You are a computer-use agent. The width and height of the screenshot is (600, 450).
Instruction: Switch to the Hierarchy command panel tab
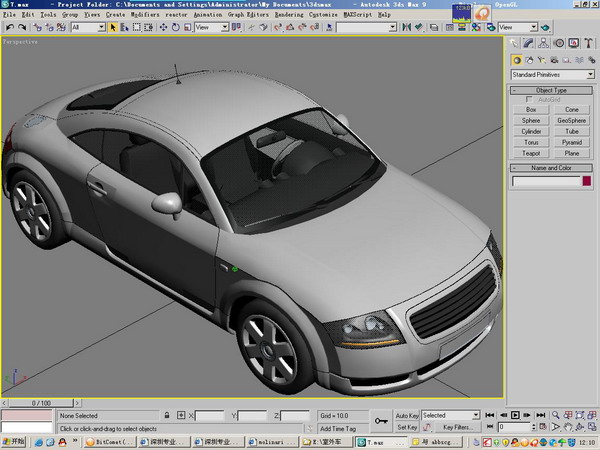(543, 43)
